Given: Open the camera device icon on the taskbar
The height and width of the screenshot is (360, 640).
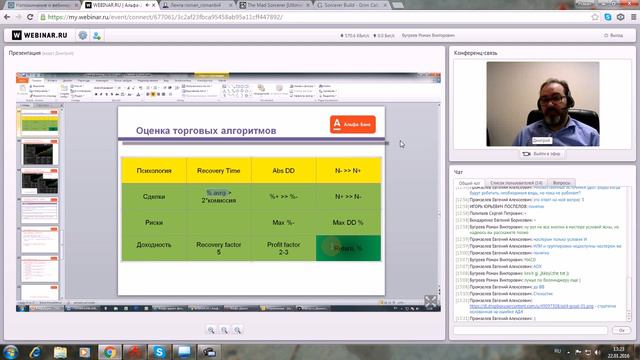Looking at the screenshot, I should click(209, 352).
